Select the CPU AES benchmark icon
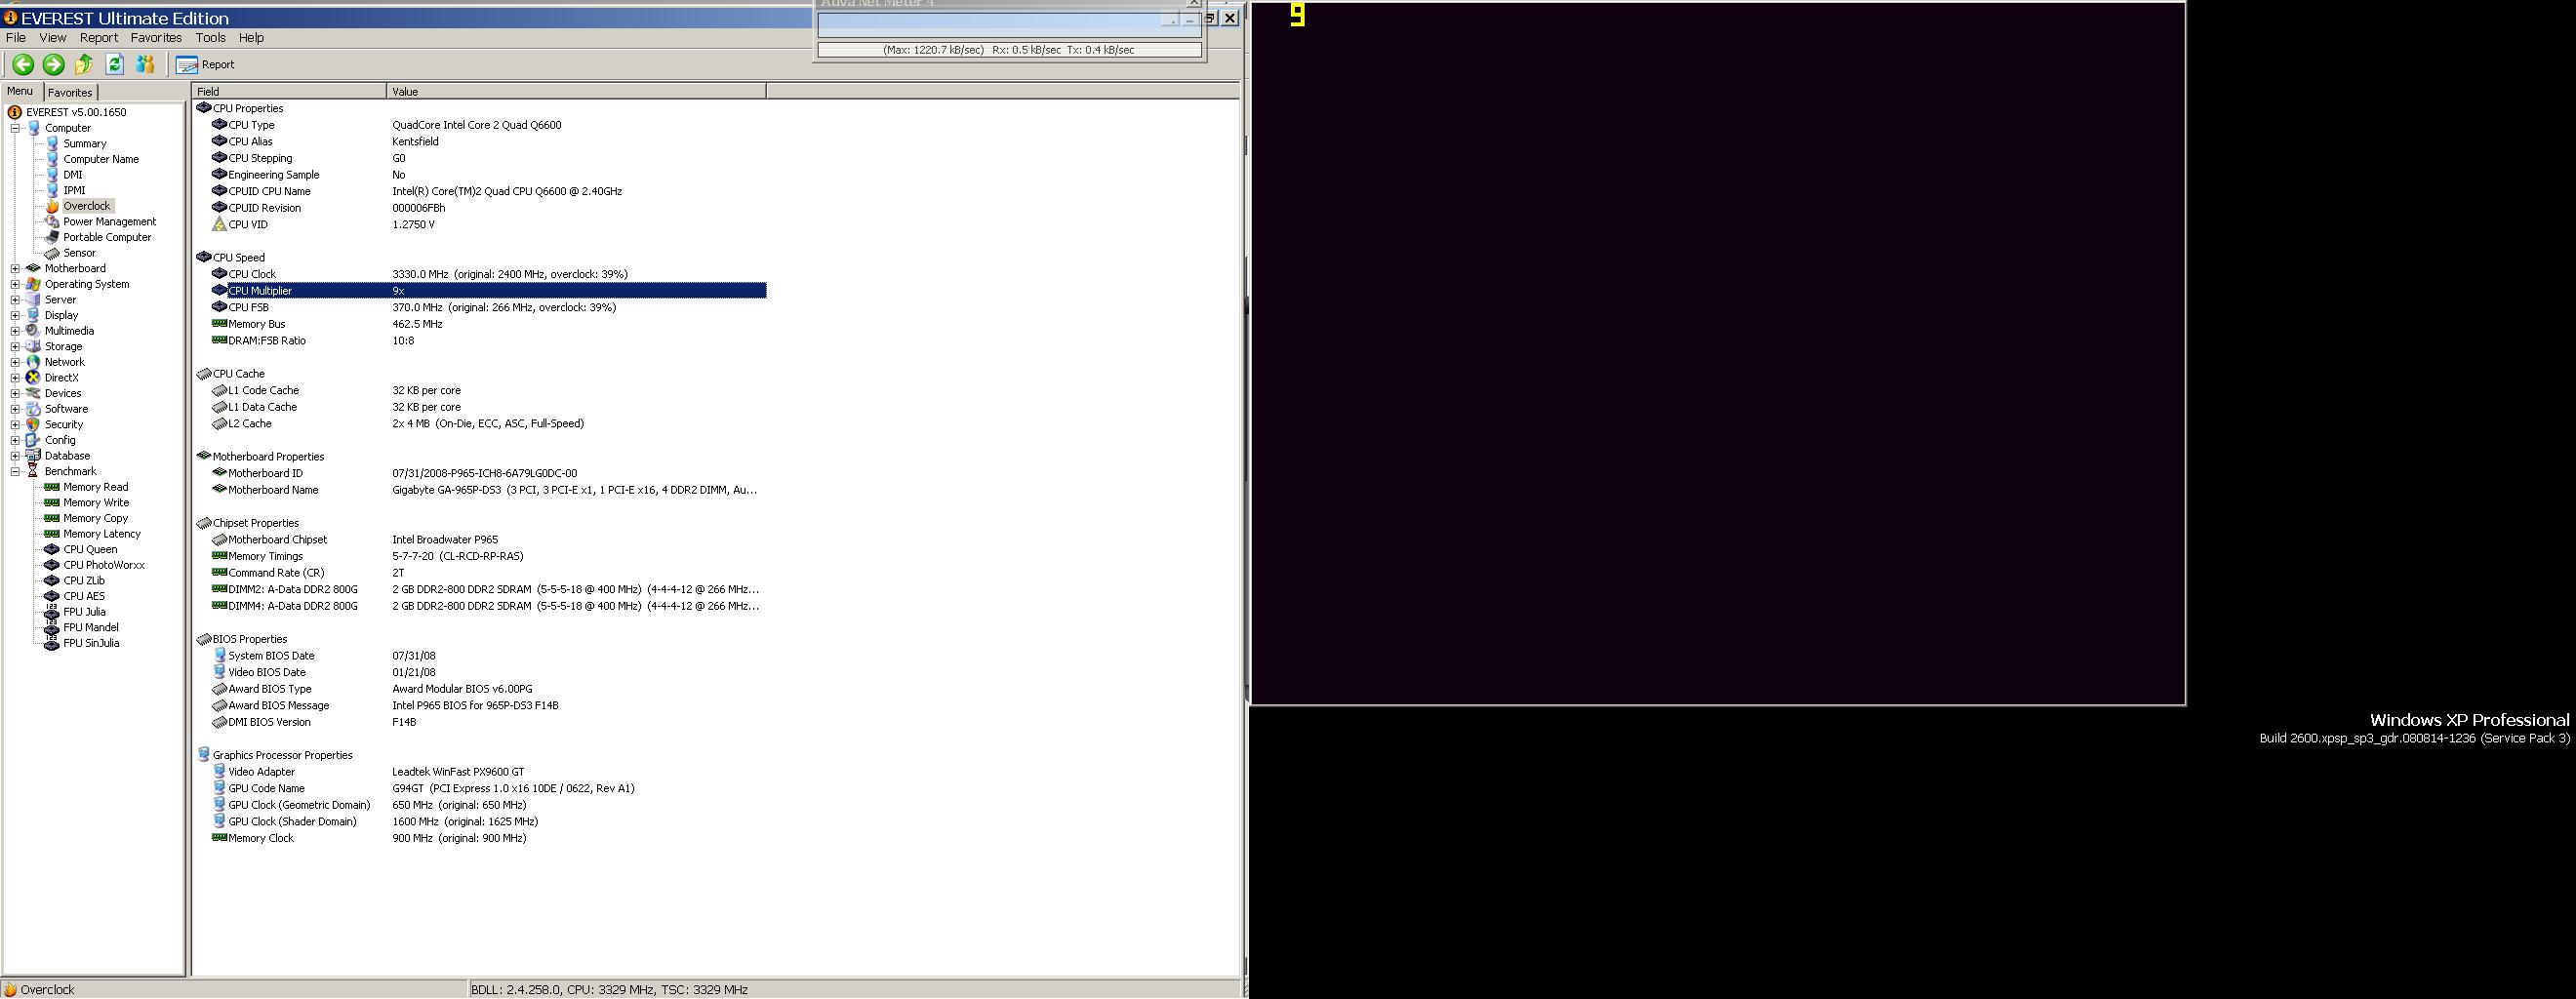This screenshot has width=2576, height=999. coord(52,596)
